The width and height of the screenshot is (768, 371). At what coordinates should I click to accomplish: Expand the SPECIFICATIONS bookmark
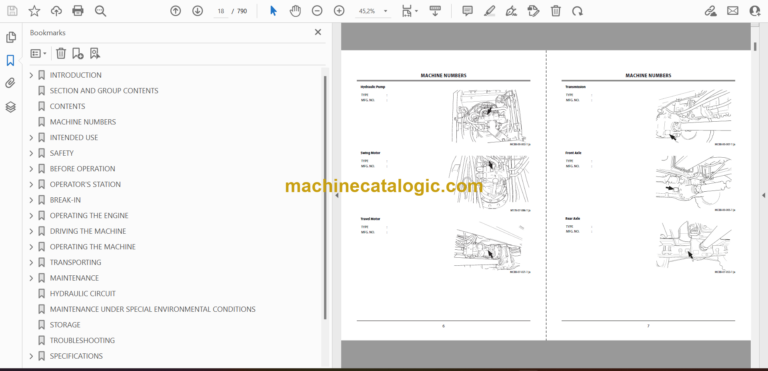tap(31, 356)
